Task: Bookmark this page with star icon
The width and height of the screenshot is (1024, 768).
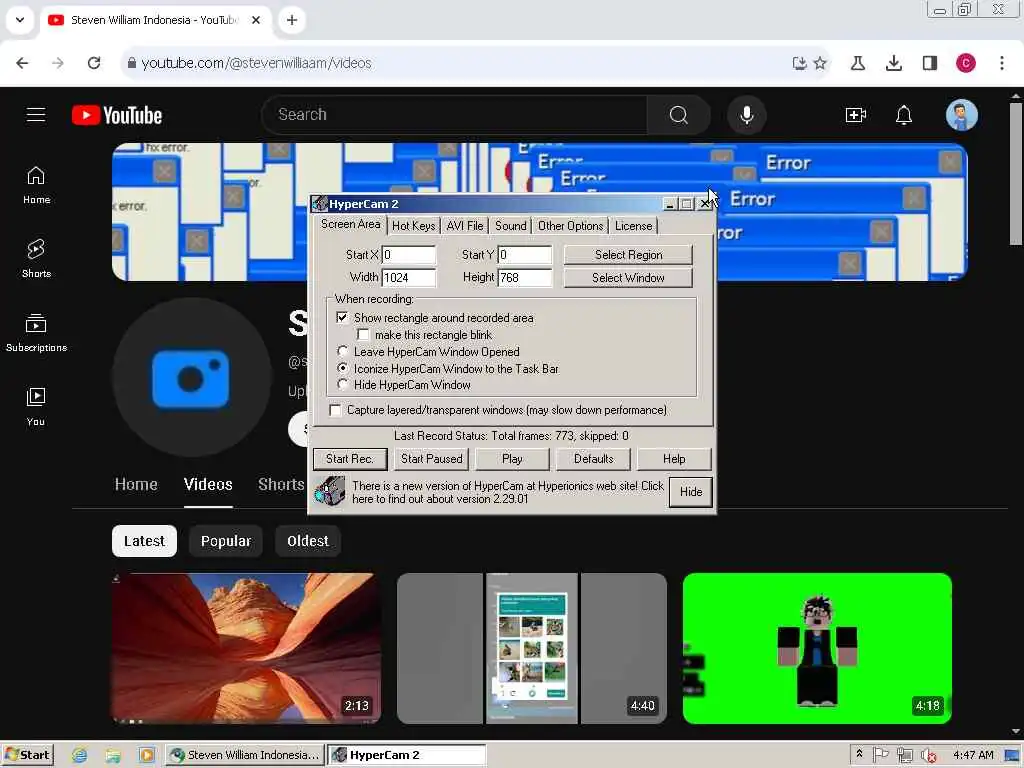Action: [x=820, y=63]
